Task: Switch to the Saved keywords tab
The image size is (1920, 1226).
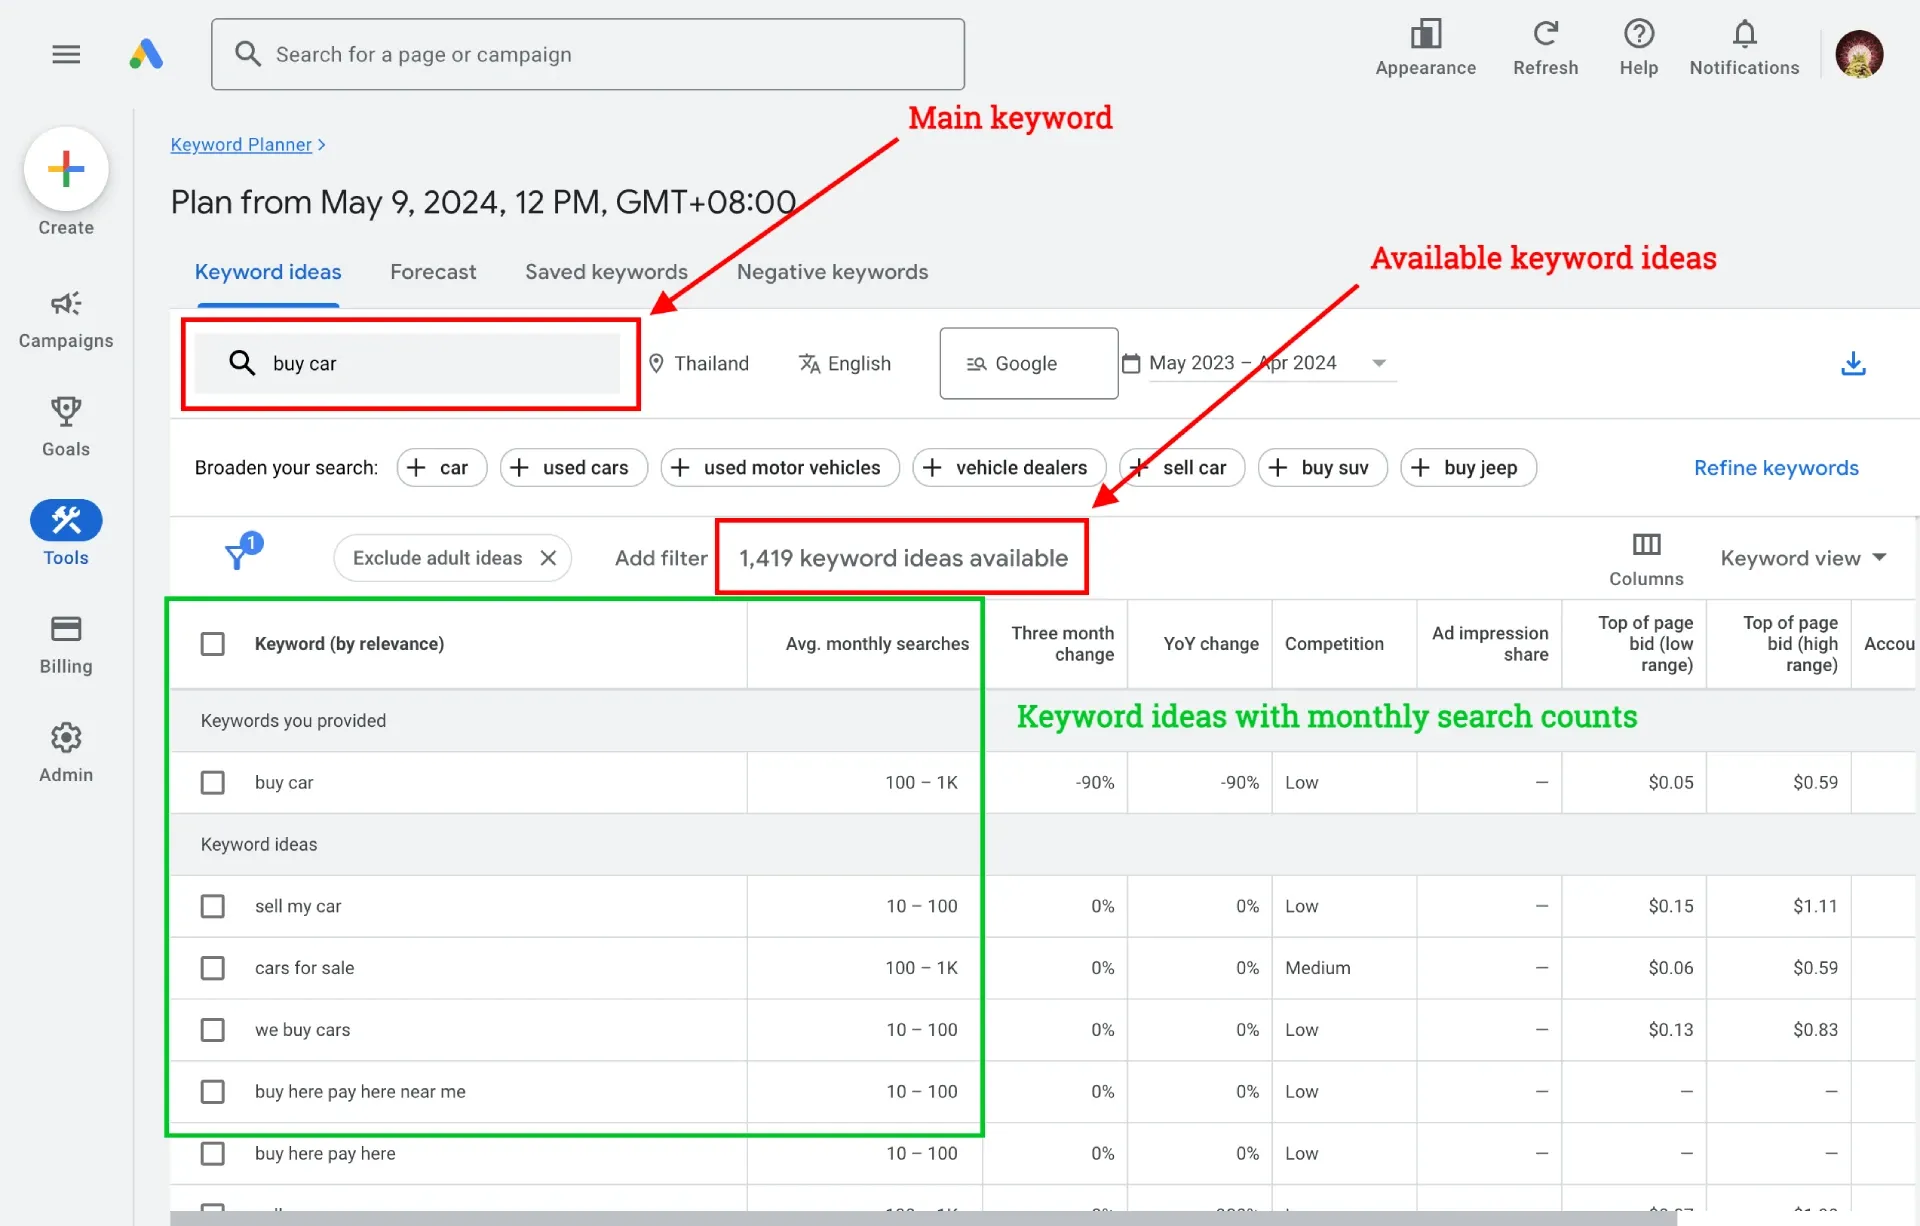Action: point(606,272)
